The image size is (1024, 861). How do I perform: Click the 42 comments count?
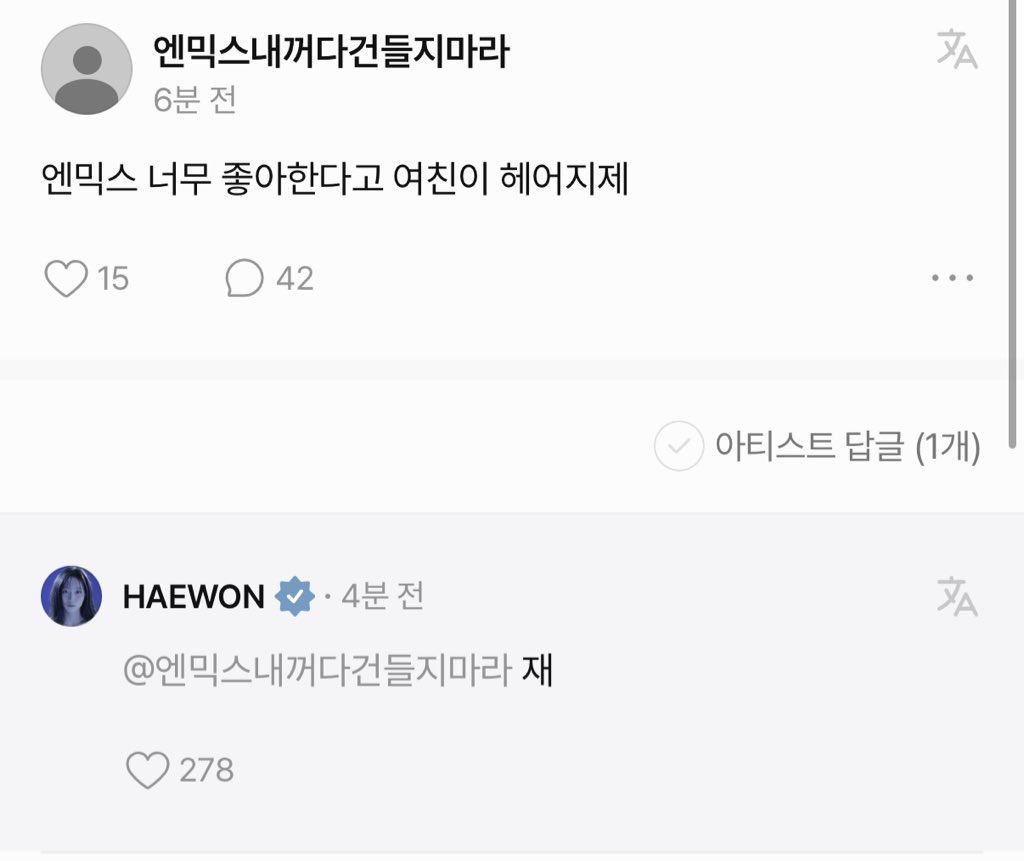click(x=295, y=279)
